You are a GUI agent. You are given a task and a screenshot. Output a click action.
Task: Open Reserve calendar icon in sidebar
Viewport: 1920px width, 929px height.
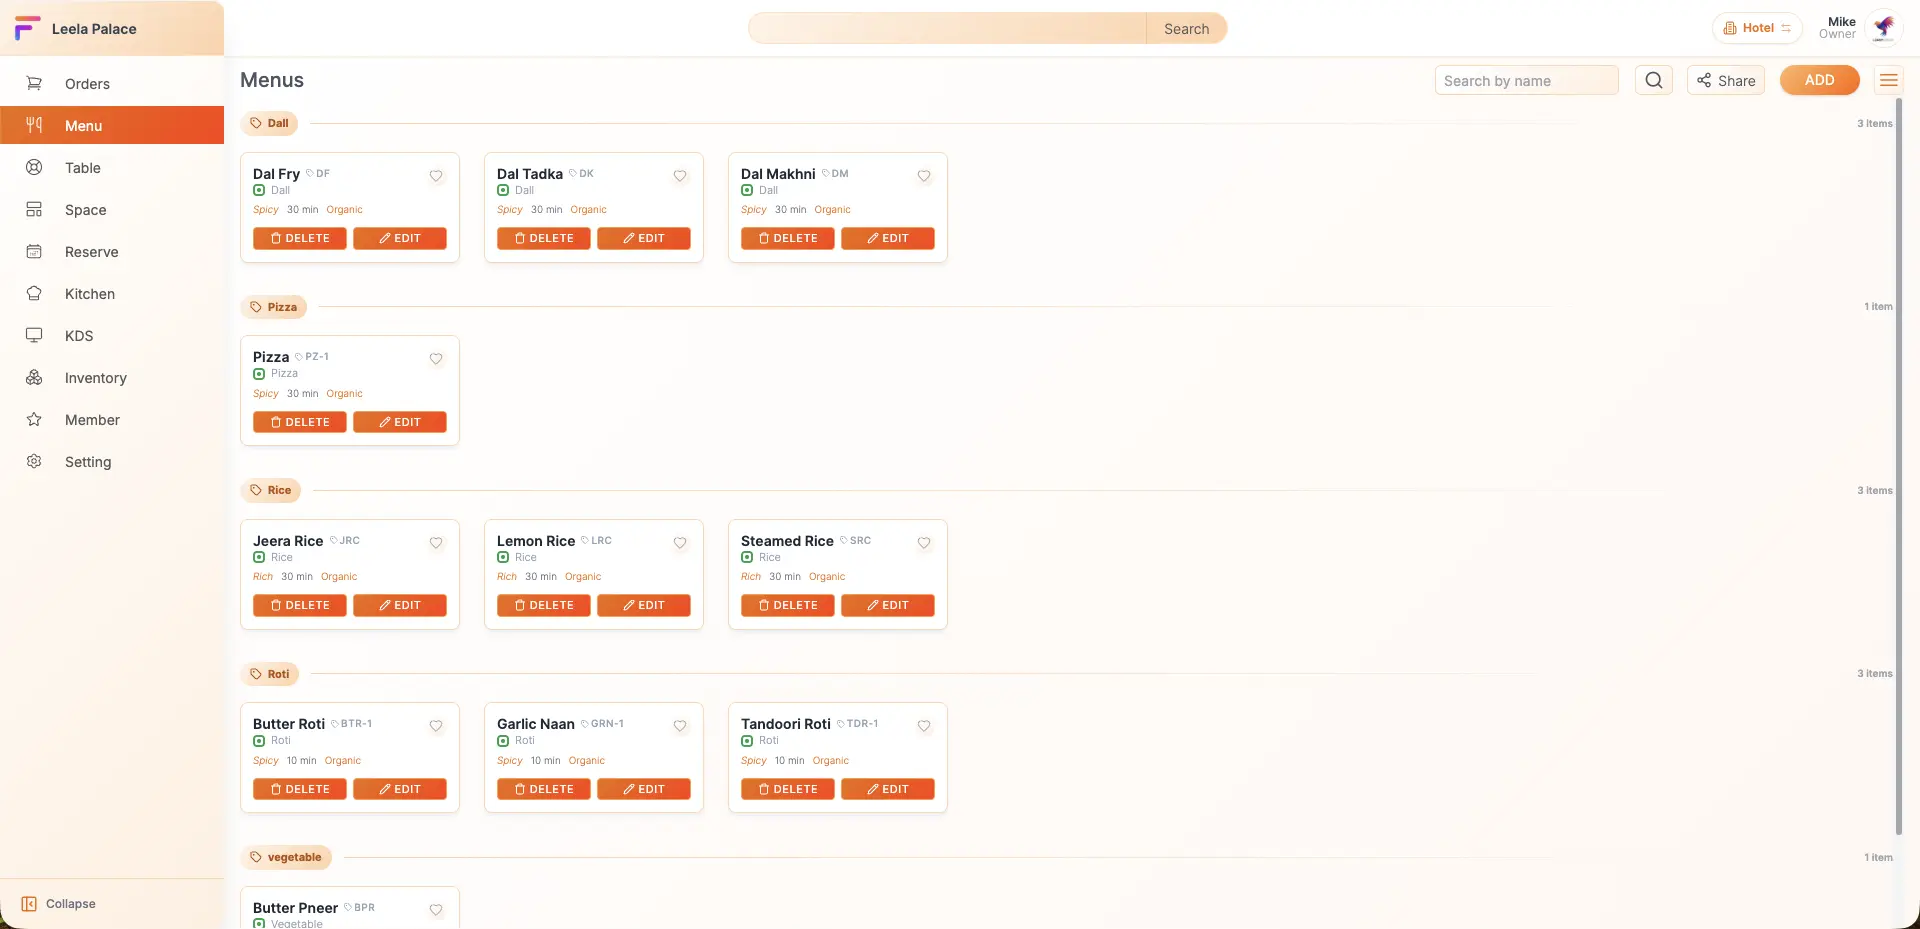pos(34,252)
